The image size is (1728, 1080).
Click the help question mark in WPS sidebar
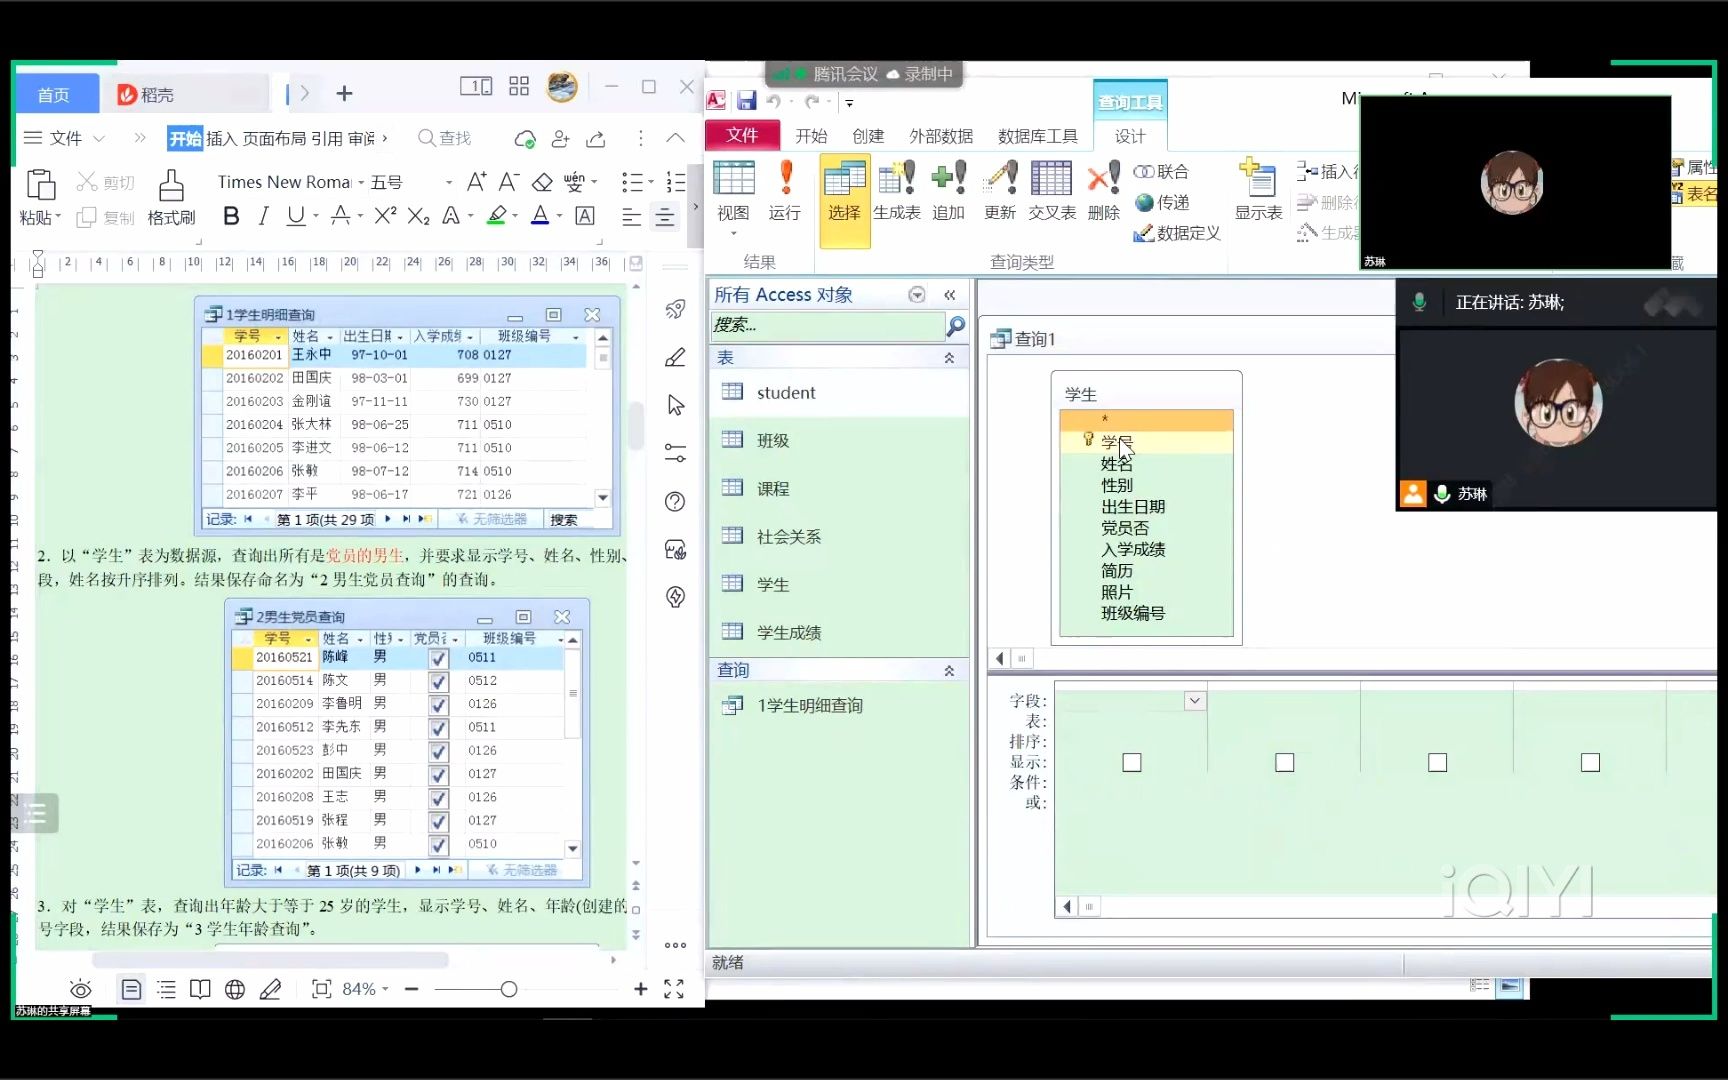click(x=675, y=502)
